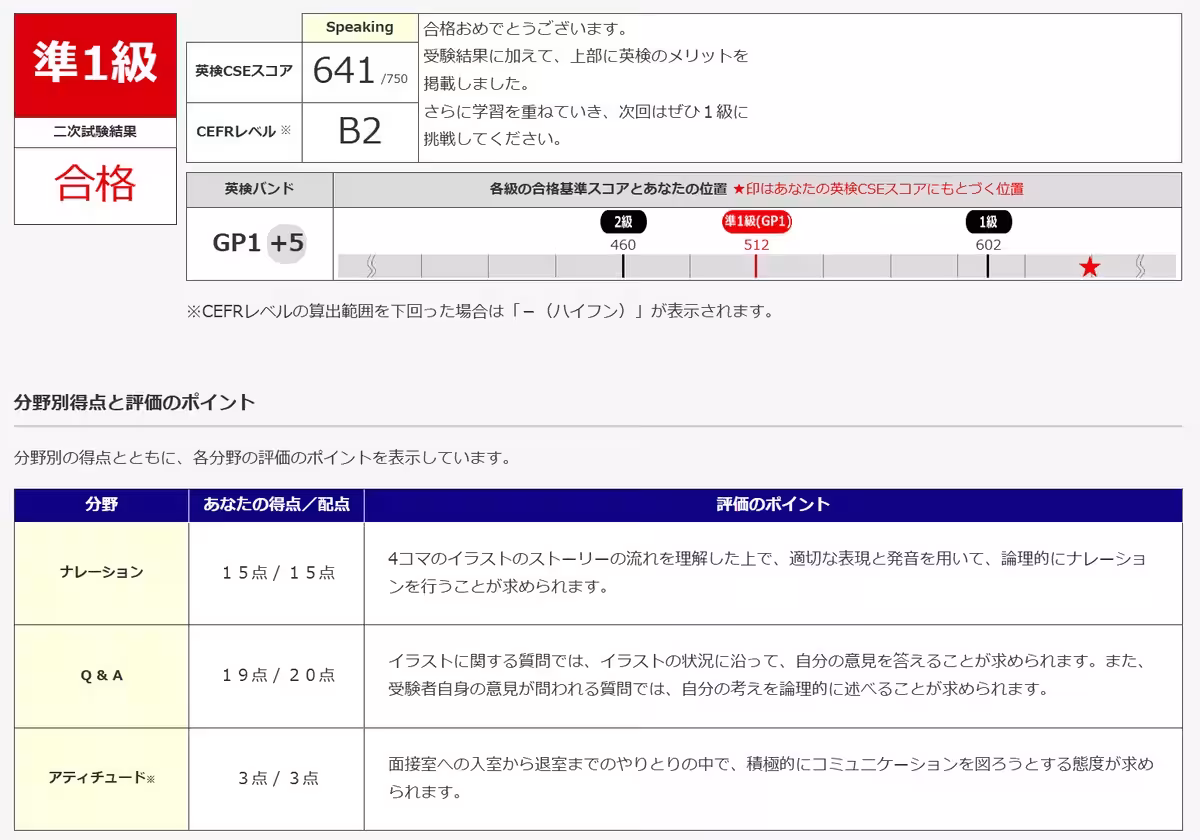Select the red star score marker
This screenshot has height=840, width=1200.
(x=1088, y=267)
